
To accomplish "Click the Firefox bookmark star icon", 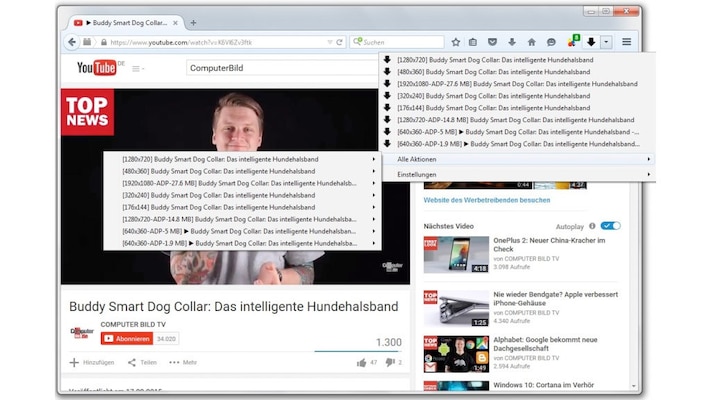I will click(x=456, y=42).
